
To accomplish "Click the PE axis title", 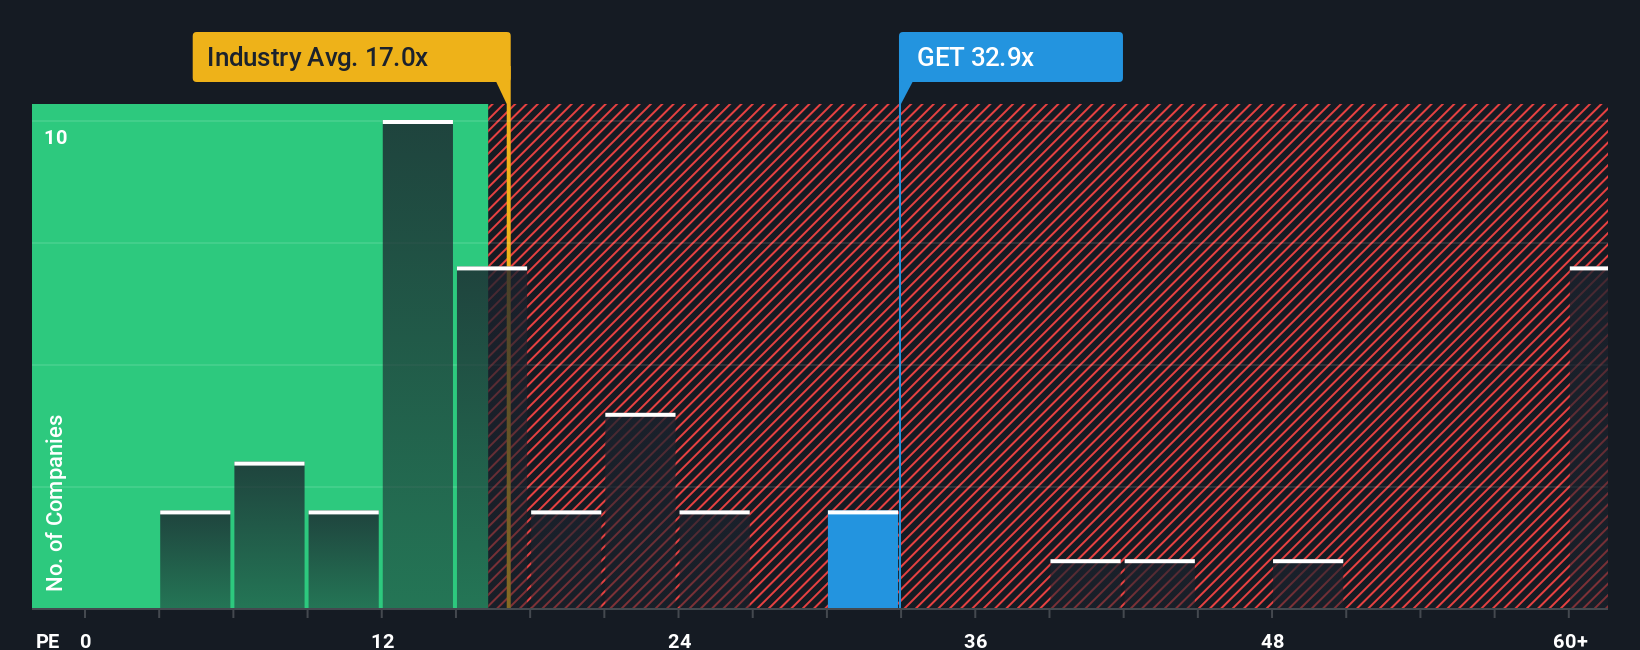I will (x=48, y=640).
